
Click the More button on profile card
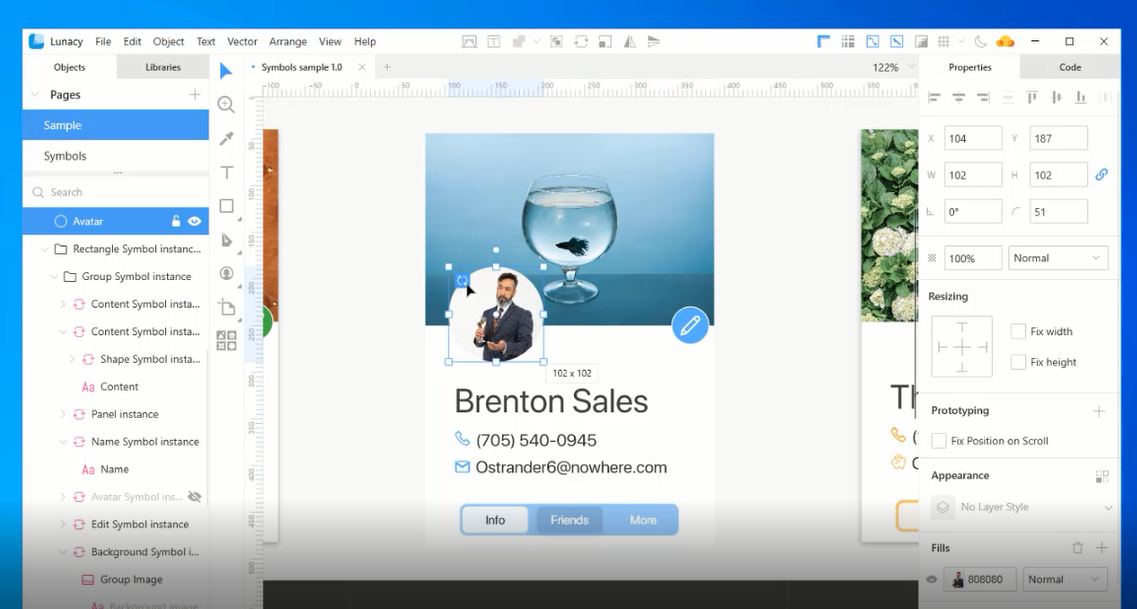642,520
